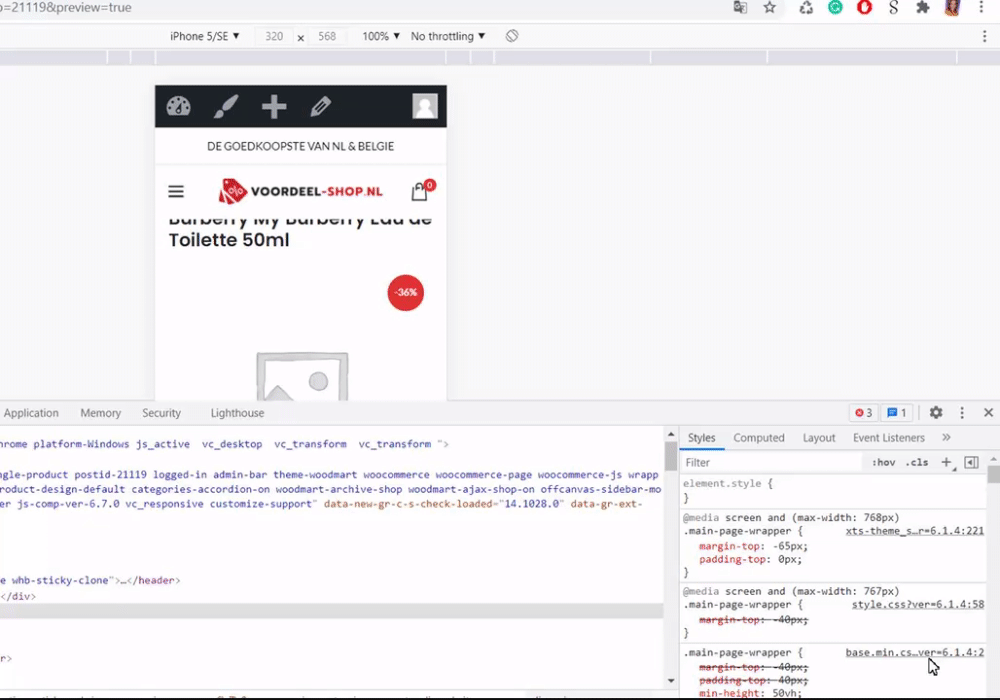Viewport: 1000px width, 700px height.
Task: Click the plus New content icon
Action: point(274,106)
